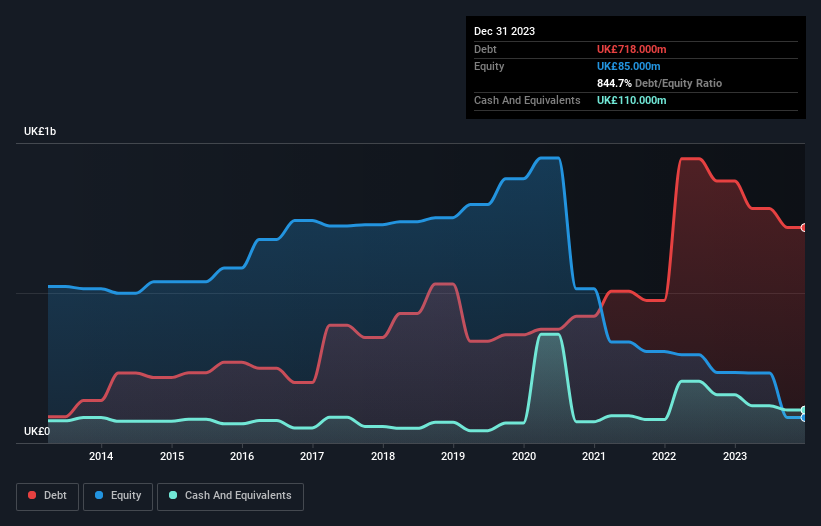The width and height of the screenshot is (821, 526).
Task: Click the 2021 x-axis label
Action: tap(594, 456)
